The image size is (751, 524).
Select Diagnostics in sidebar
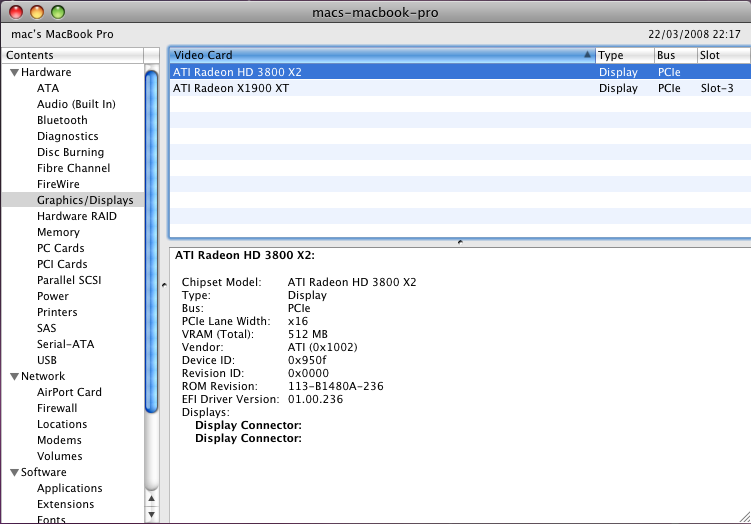[68, 137]
